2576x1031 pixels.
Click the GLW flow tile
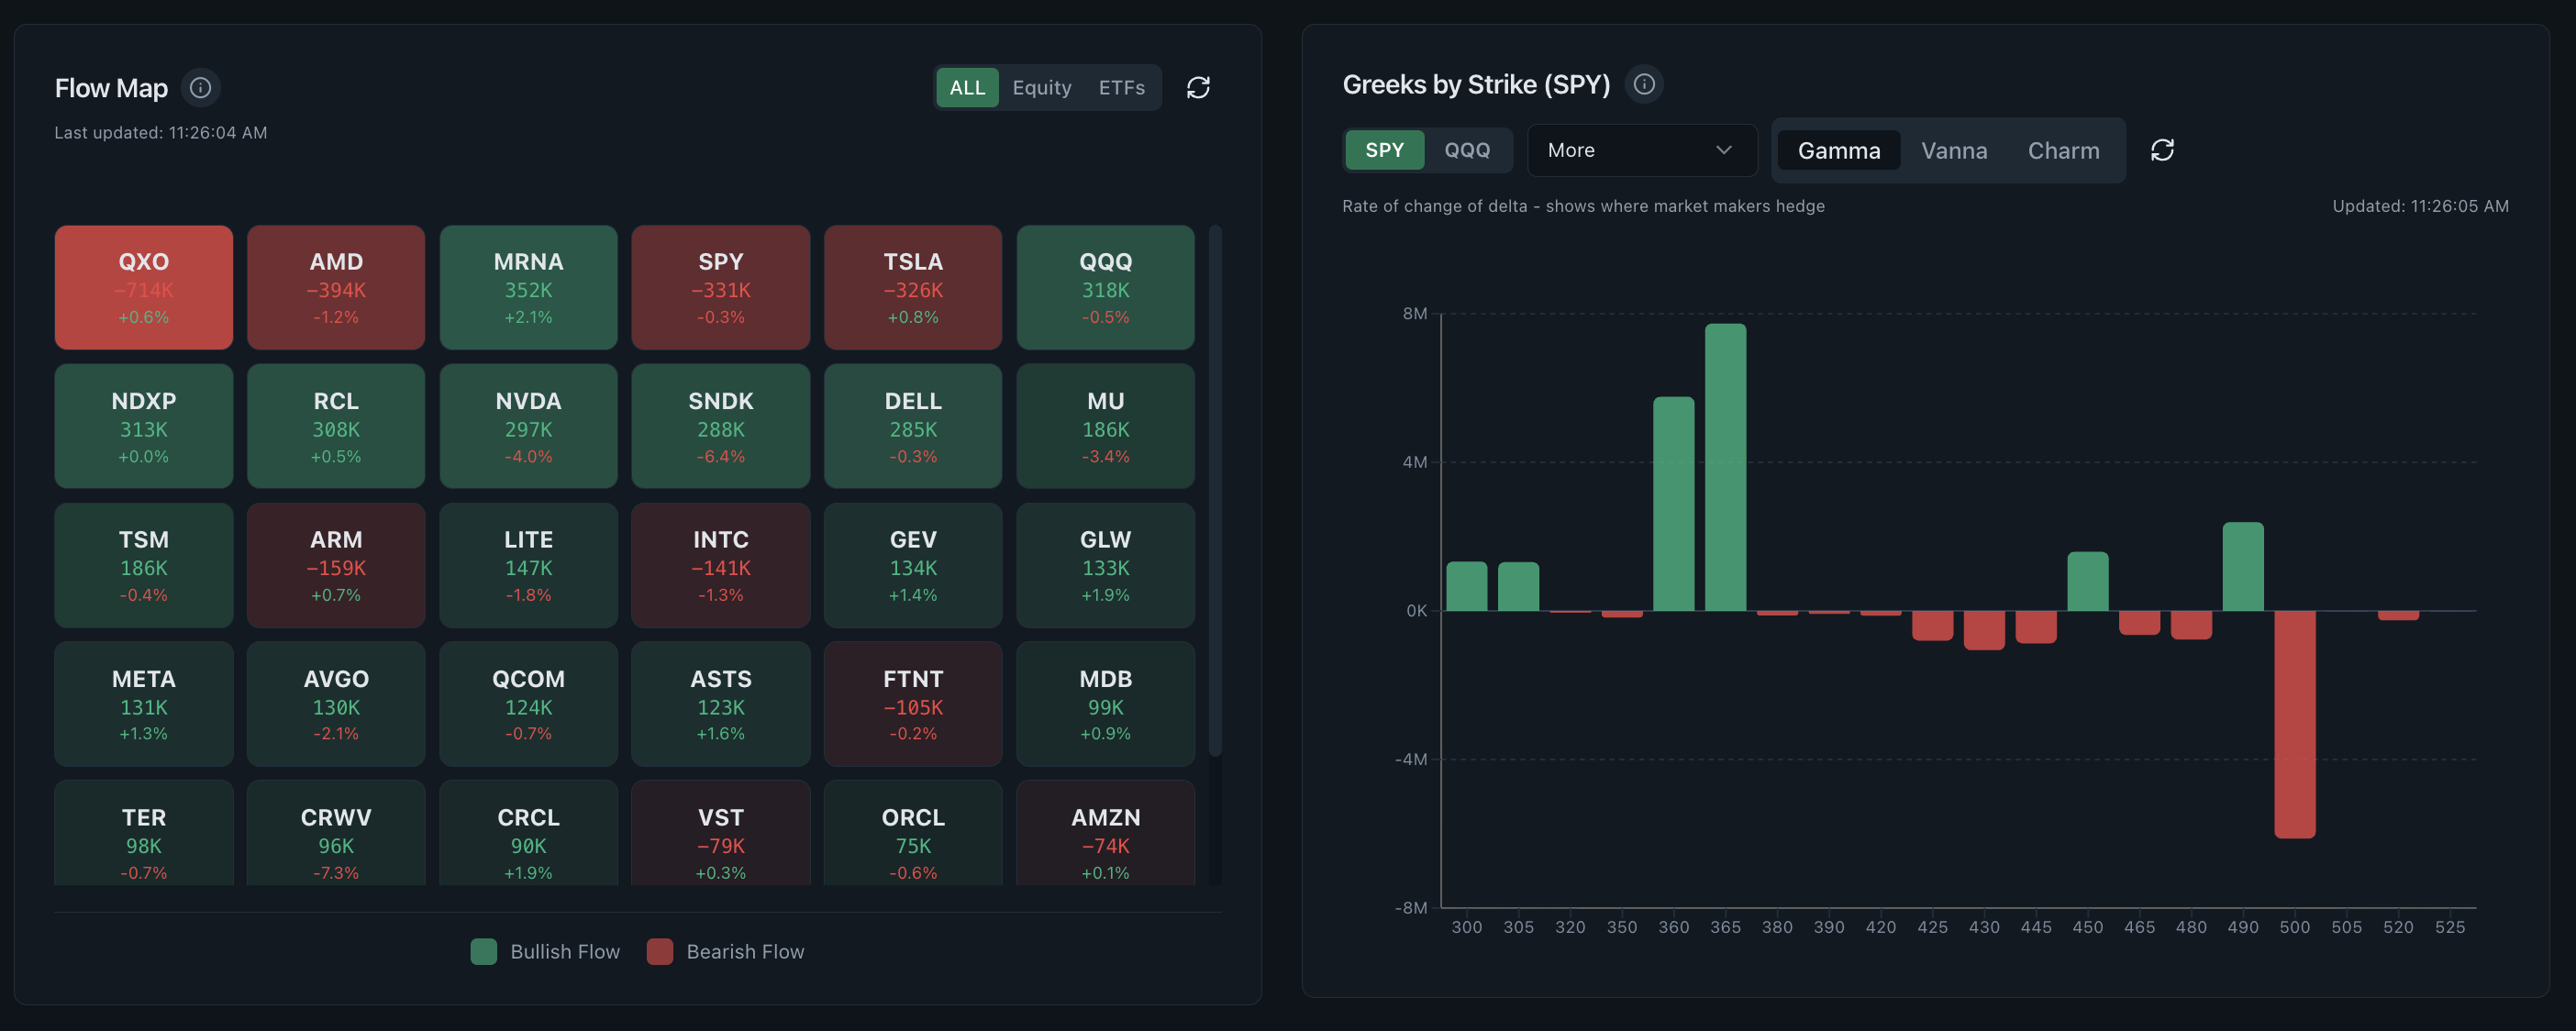click(x=1106, y=565)
